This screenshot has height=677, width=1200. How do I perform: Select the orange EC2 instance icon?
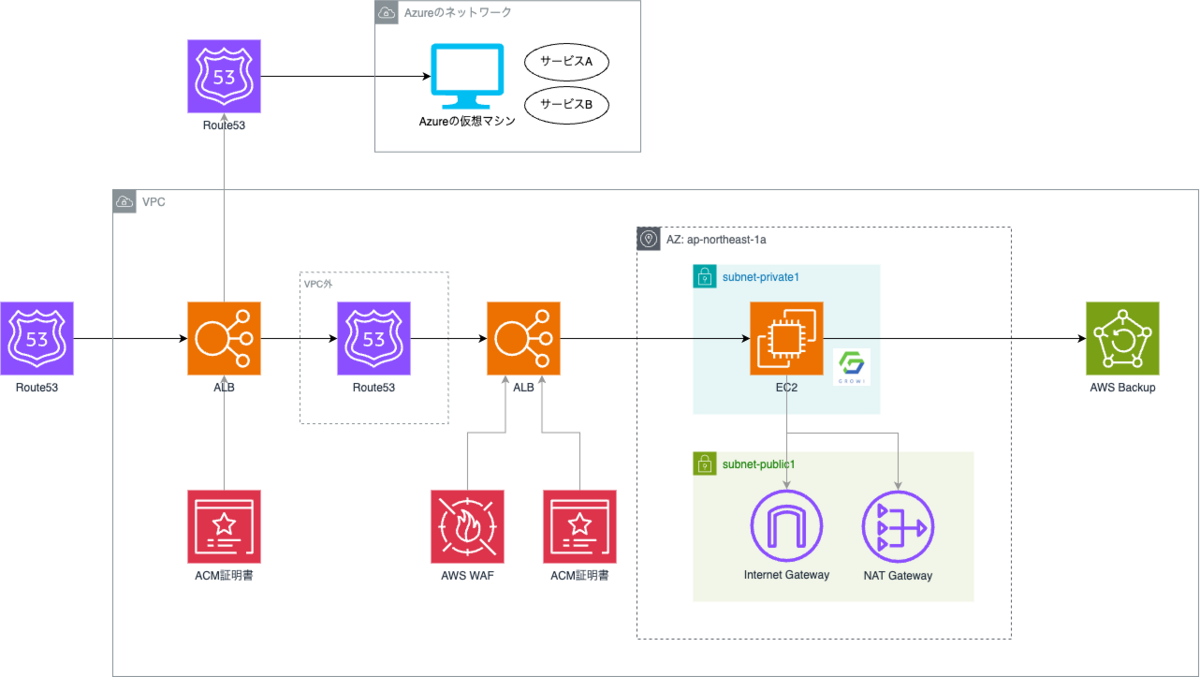(787, 338)
